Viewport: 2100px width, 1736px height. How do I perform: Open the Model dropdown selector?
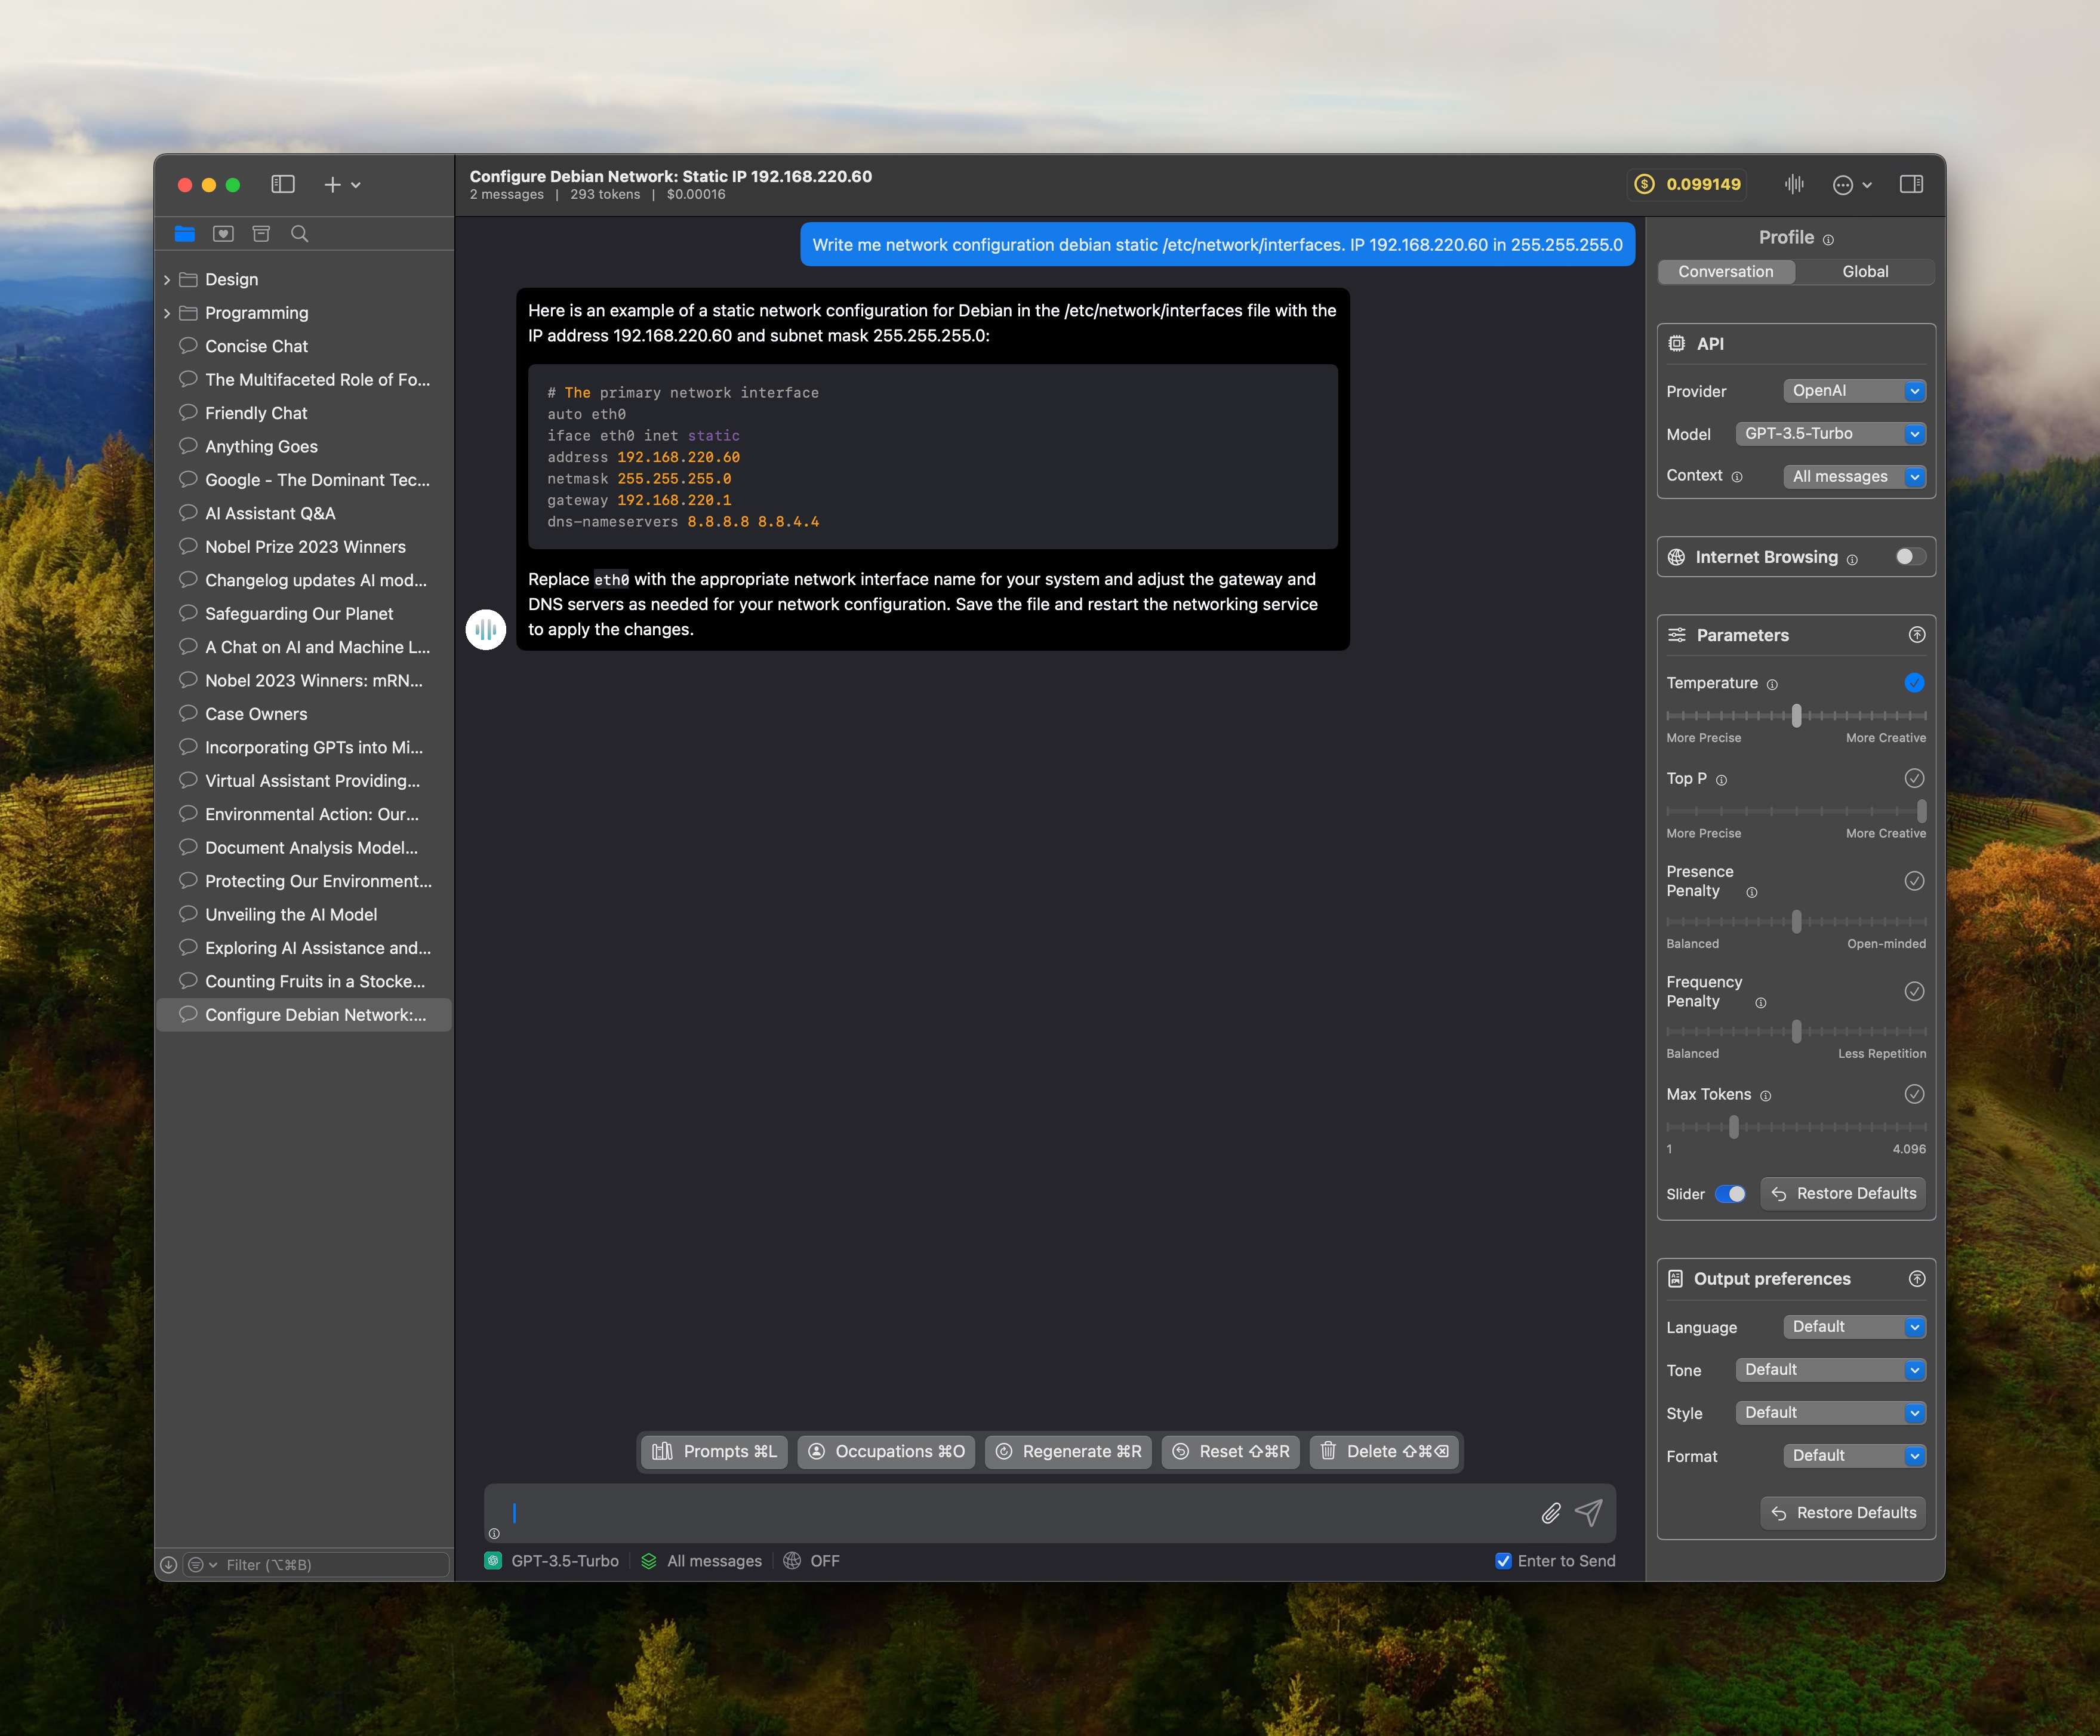click(x=1831, y=433)
